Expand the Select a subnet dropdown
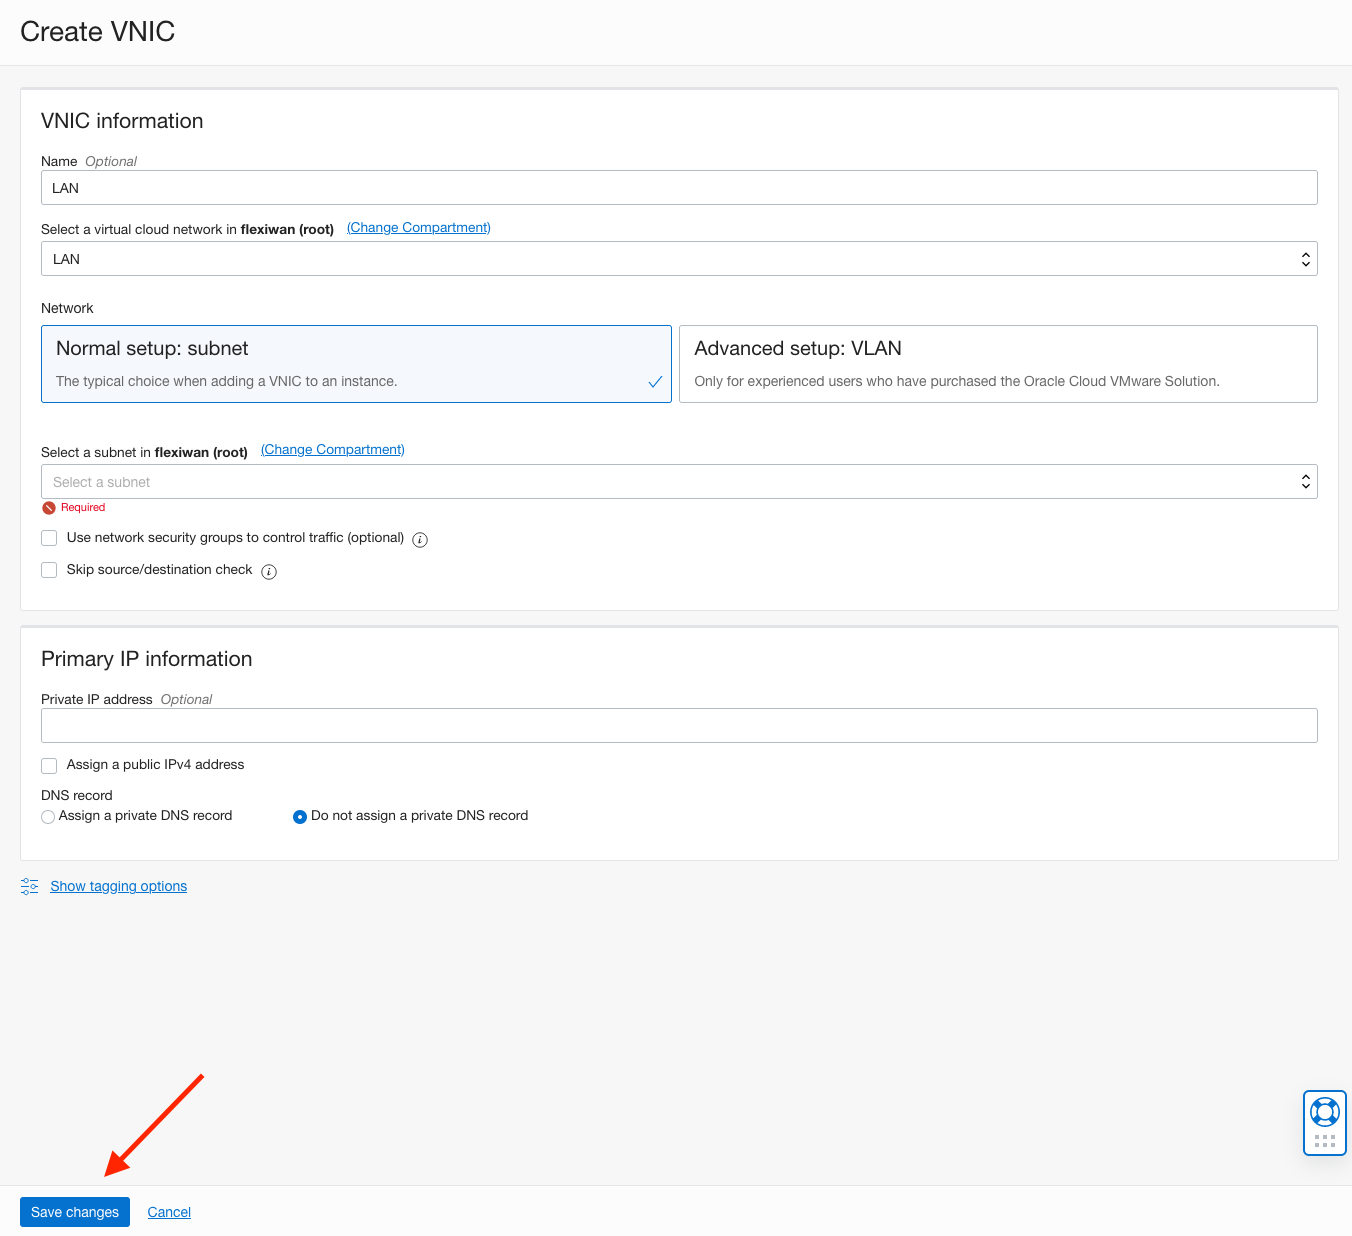The width and height of the screenshot is (1352, 1236). click(x=678, y=482)
